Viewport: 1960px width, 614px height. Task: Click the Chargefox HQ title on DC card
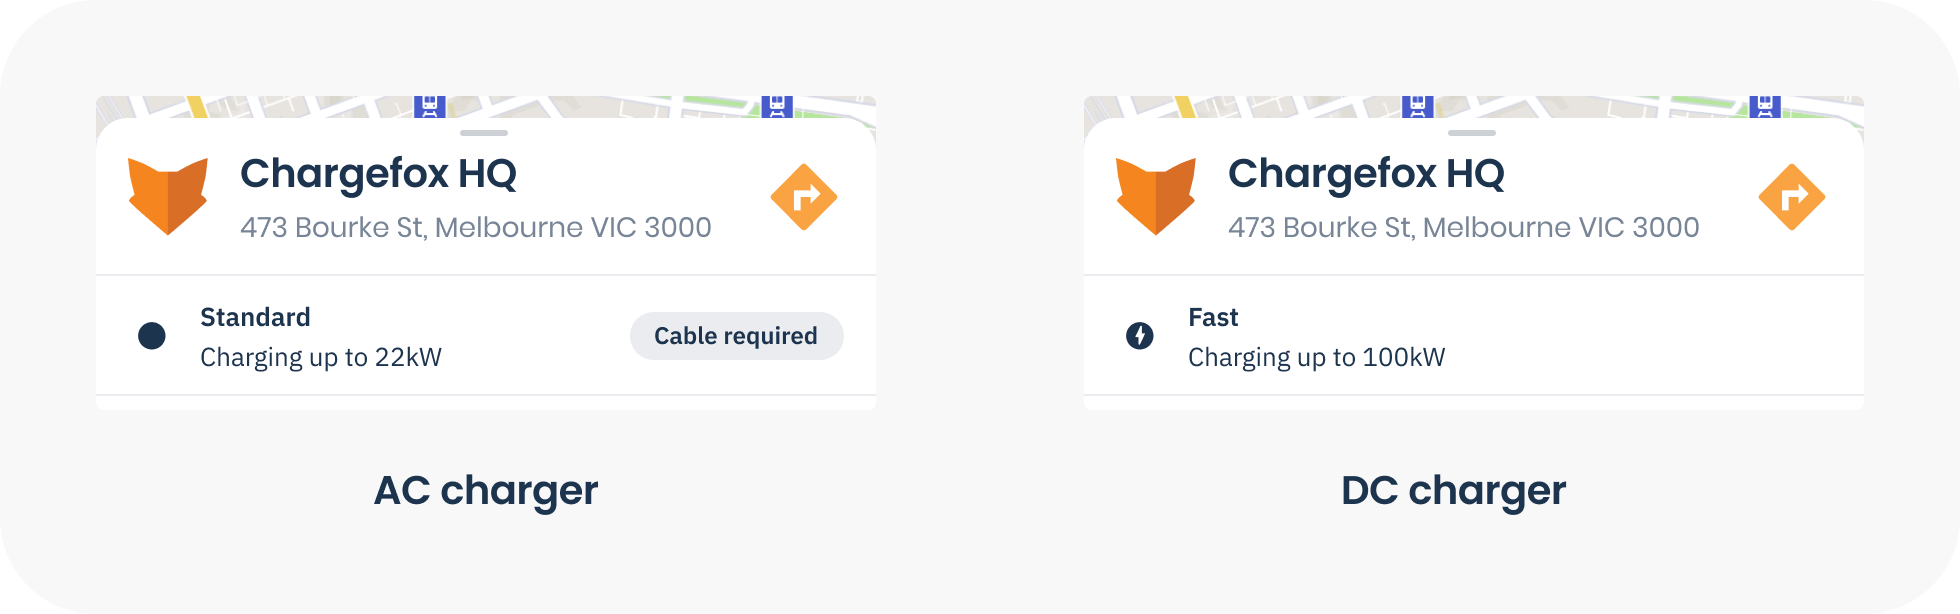[1366, 175]
